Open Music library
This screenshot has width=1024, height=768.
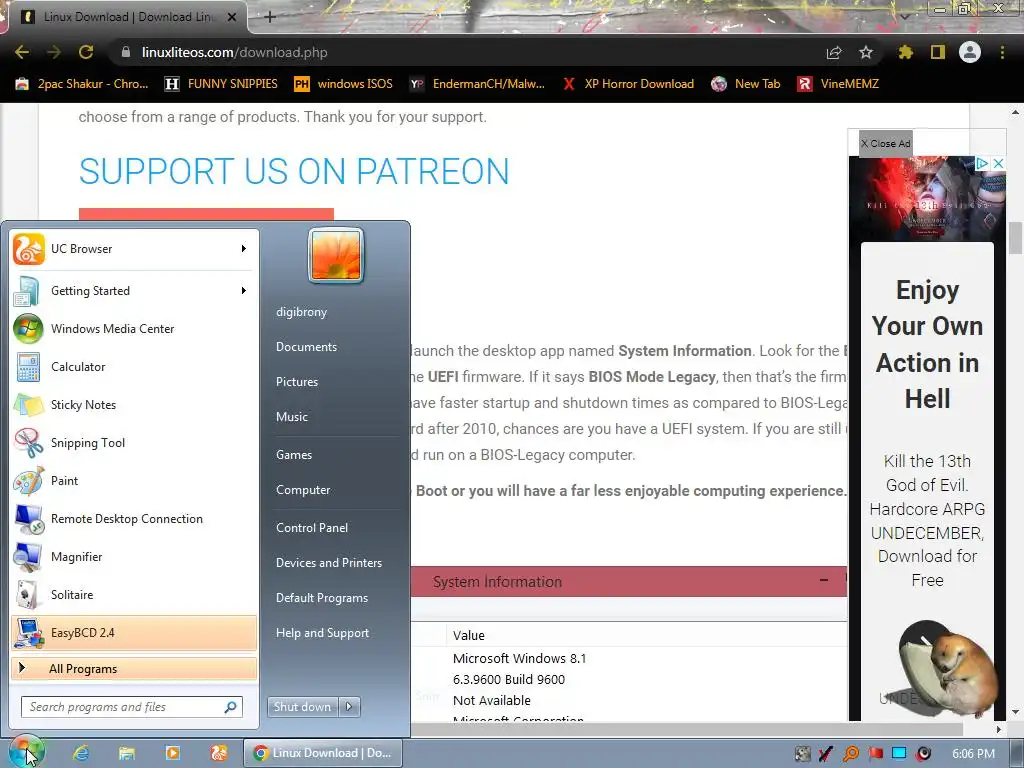point(291,417)
